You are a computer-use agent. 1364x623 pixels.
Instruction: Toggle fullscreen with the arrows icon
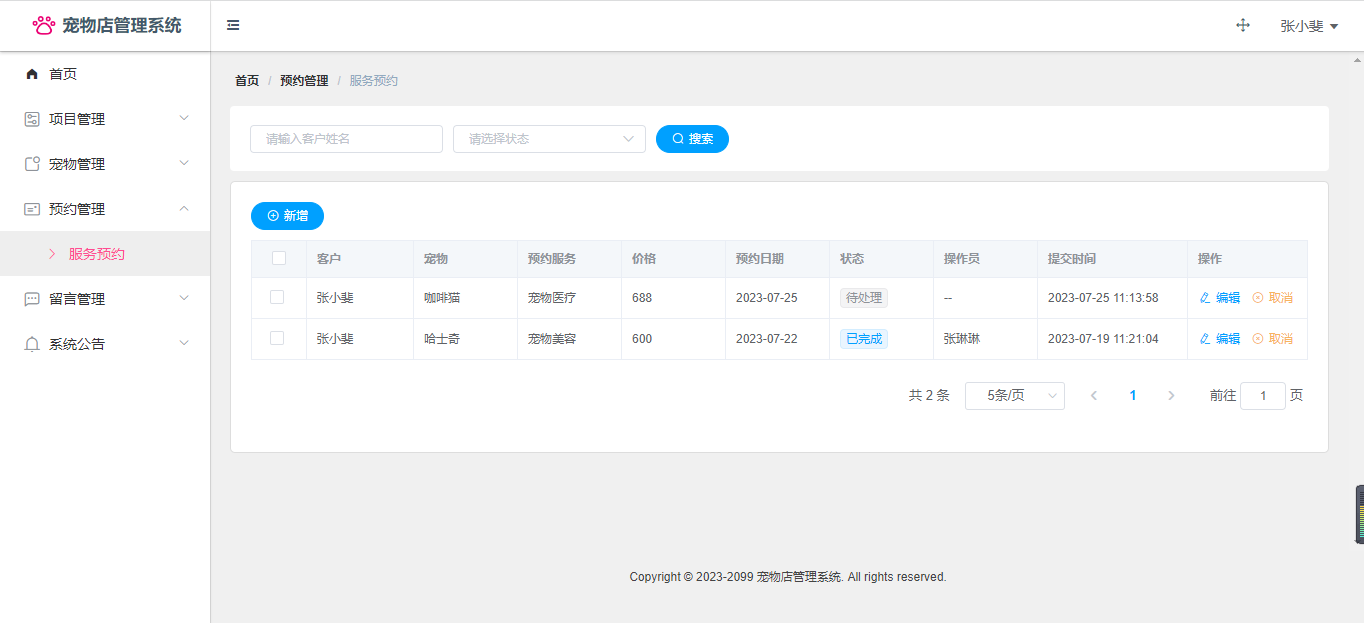tap(1243, 26)
